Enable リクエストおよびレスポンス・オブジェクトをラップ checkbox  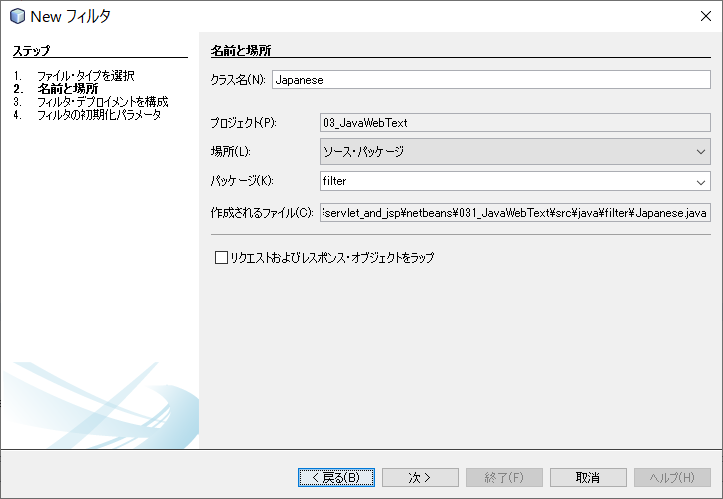pos(221,257)
